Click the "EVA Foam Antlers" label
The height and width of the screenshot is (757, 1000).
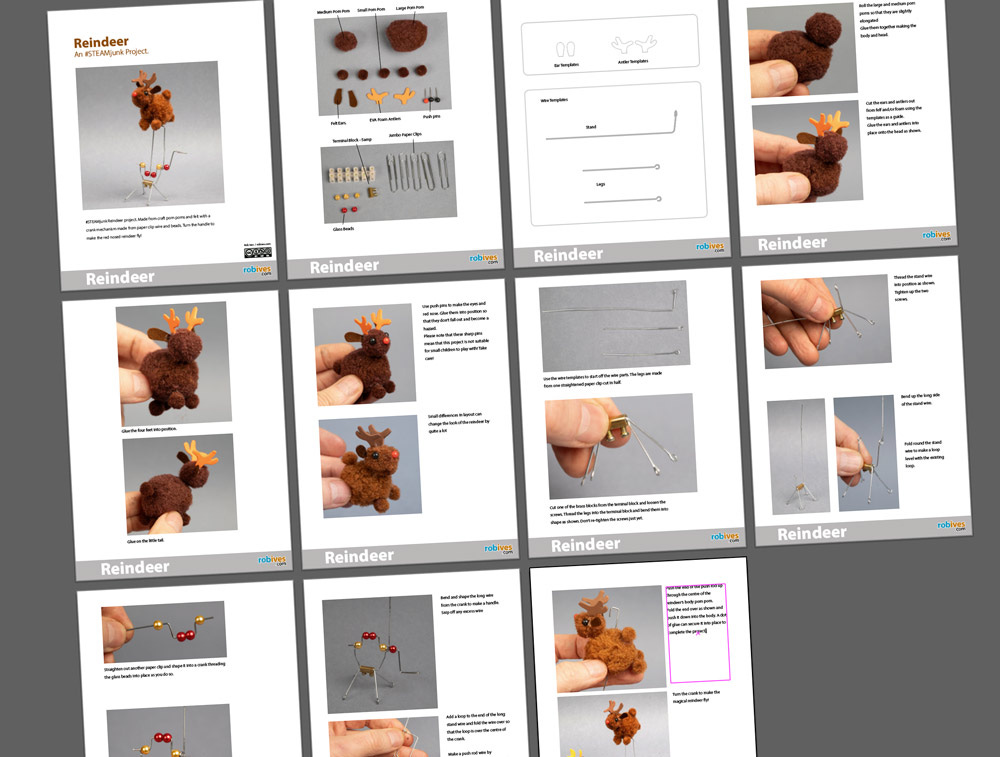point(385,119)
